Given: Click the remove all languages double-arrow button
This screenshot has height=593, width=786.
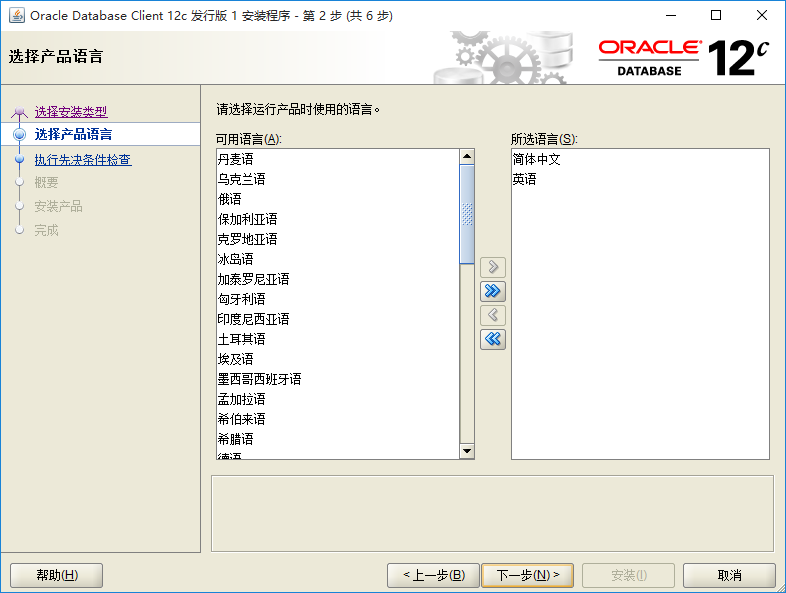Looking at the screenshot, I should pos(493,339).
